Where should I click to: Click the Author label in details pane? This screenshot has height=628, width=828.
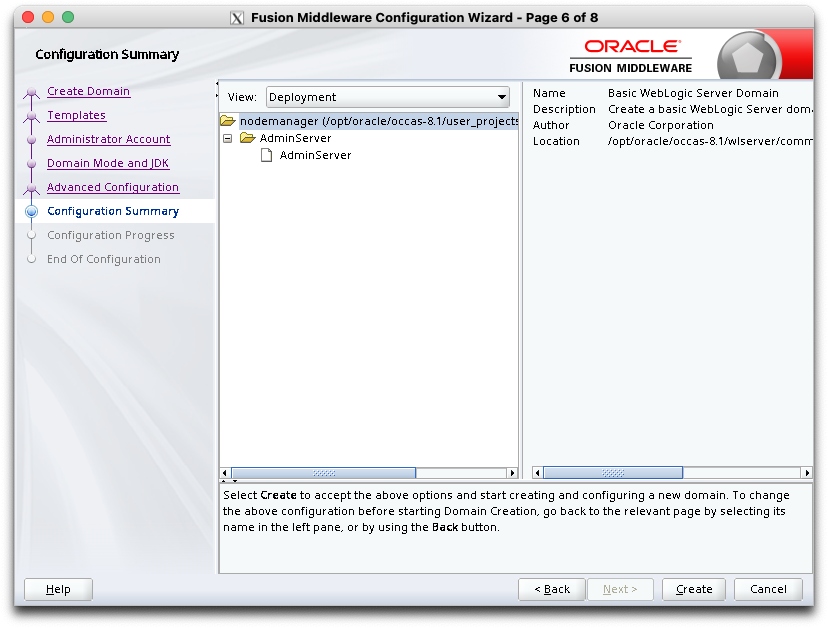(551, 125)
